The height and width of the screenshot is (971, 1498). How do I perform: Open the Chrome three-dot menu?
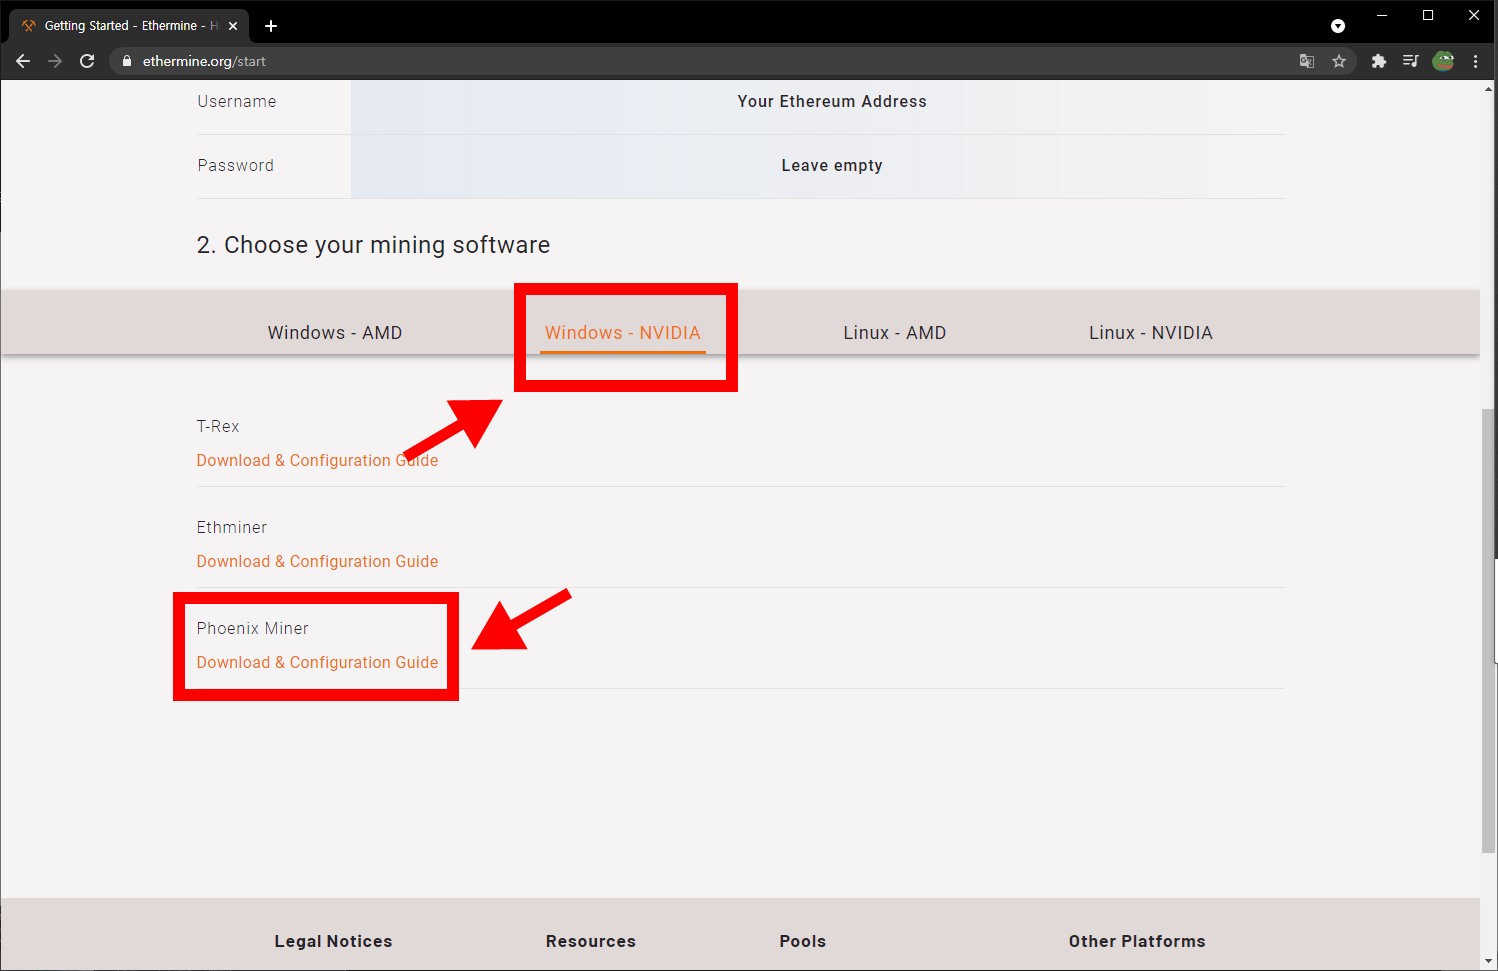coord(1475,61)
